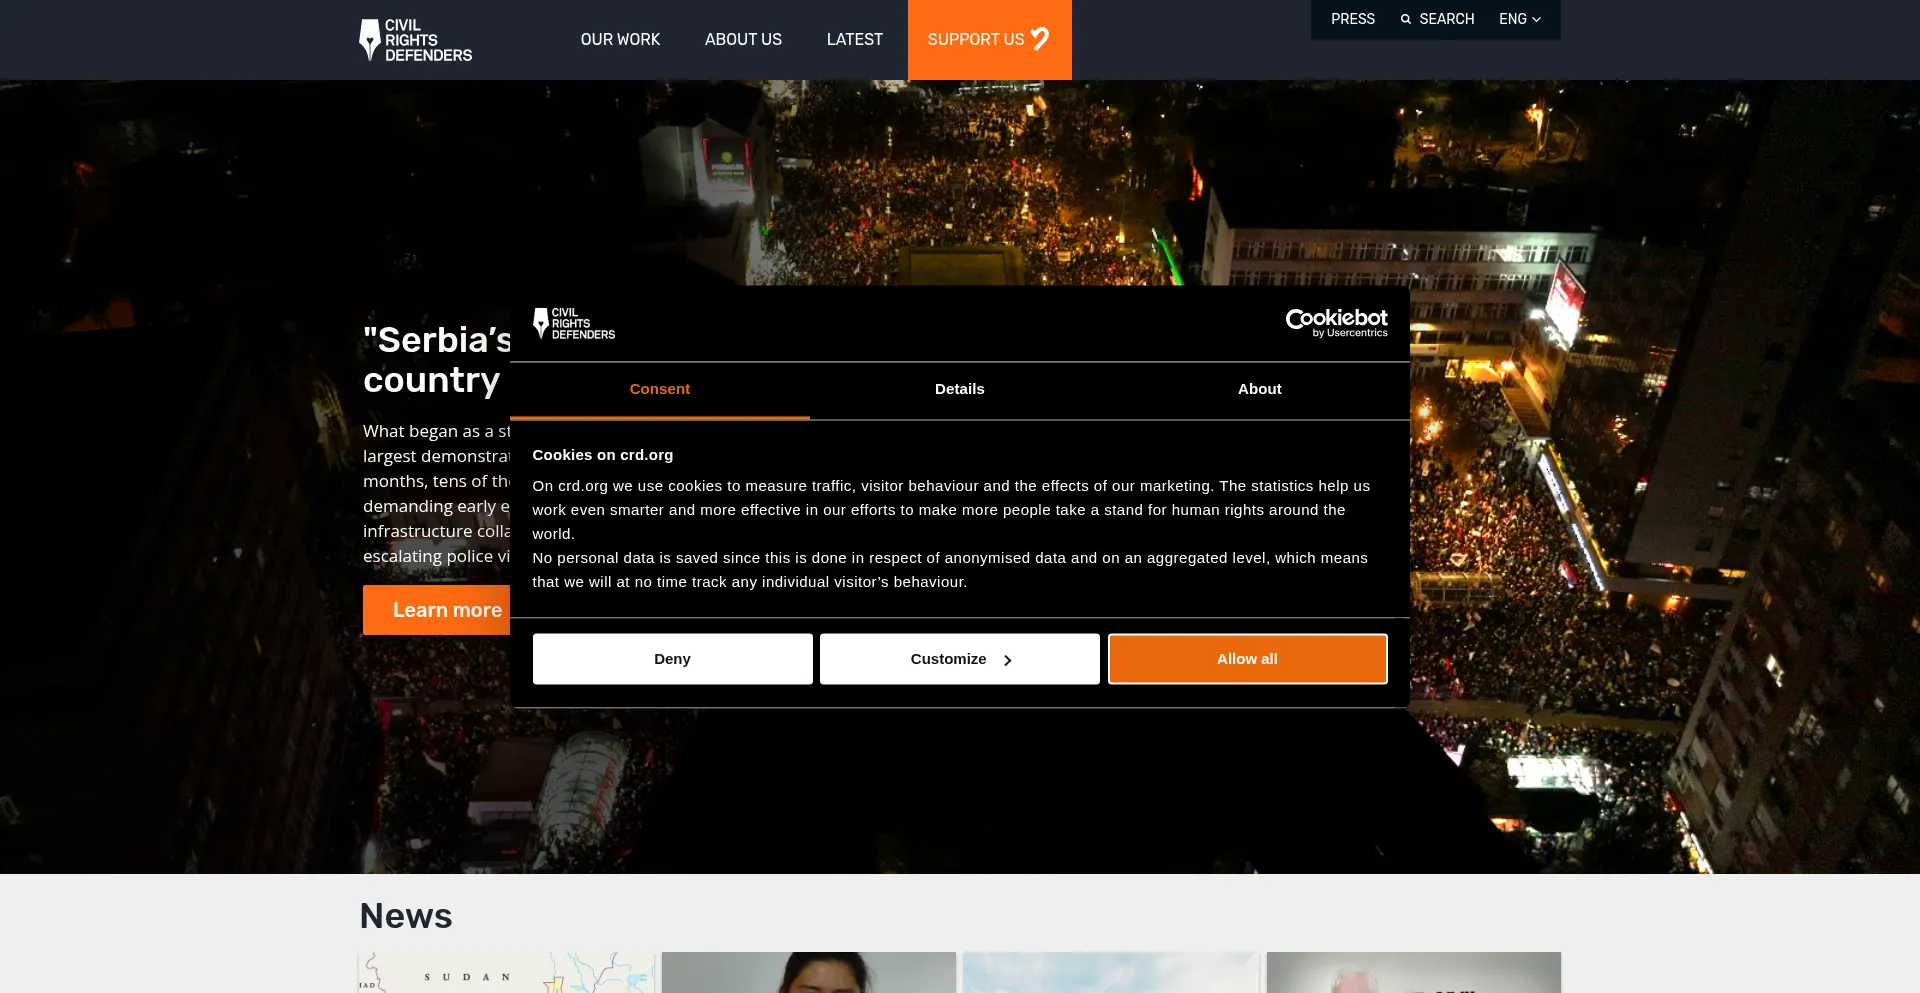This screenshot has width=1920, height=993.
Task: Open Customize cookie settings
Action: click(959, 659)
